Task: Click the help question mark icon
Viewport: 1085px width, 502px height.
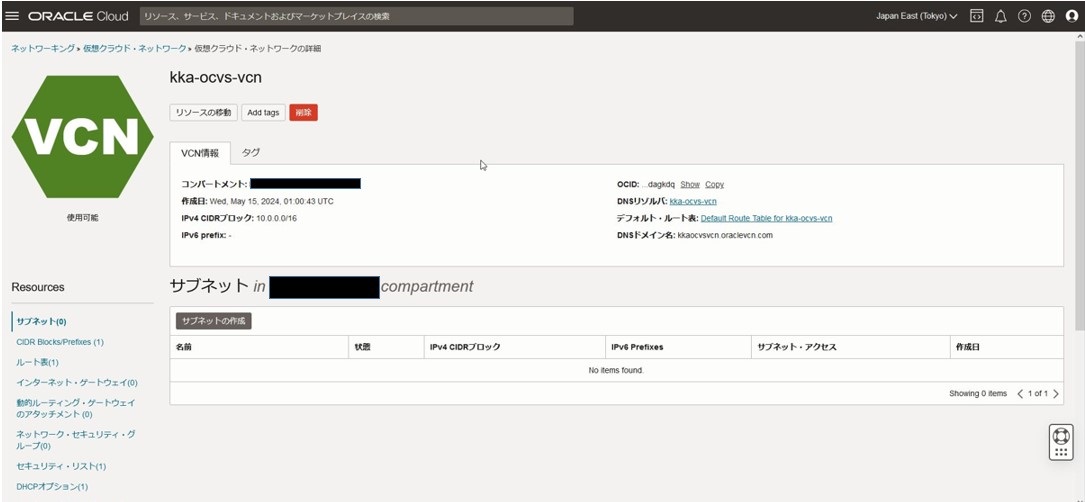Action: click(x=1024, y=16)
